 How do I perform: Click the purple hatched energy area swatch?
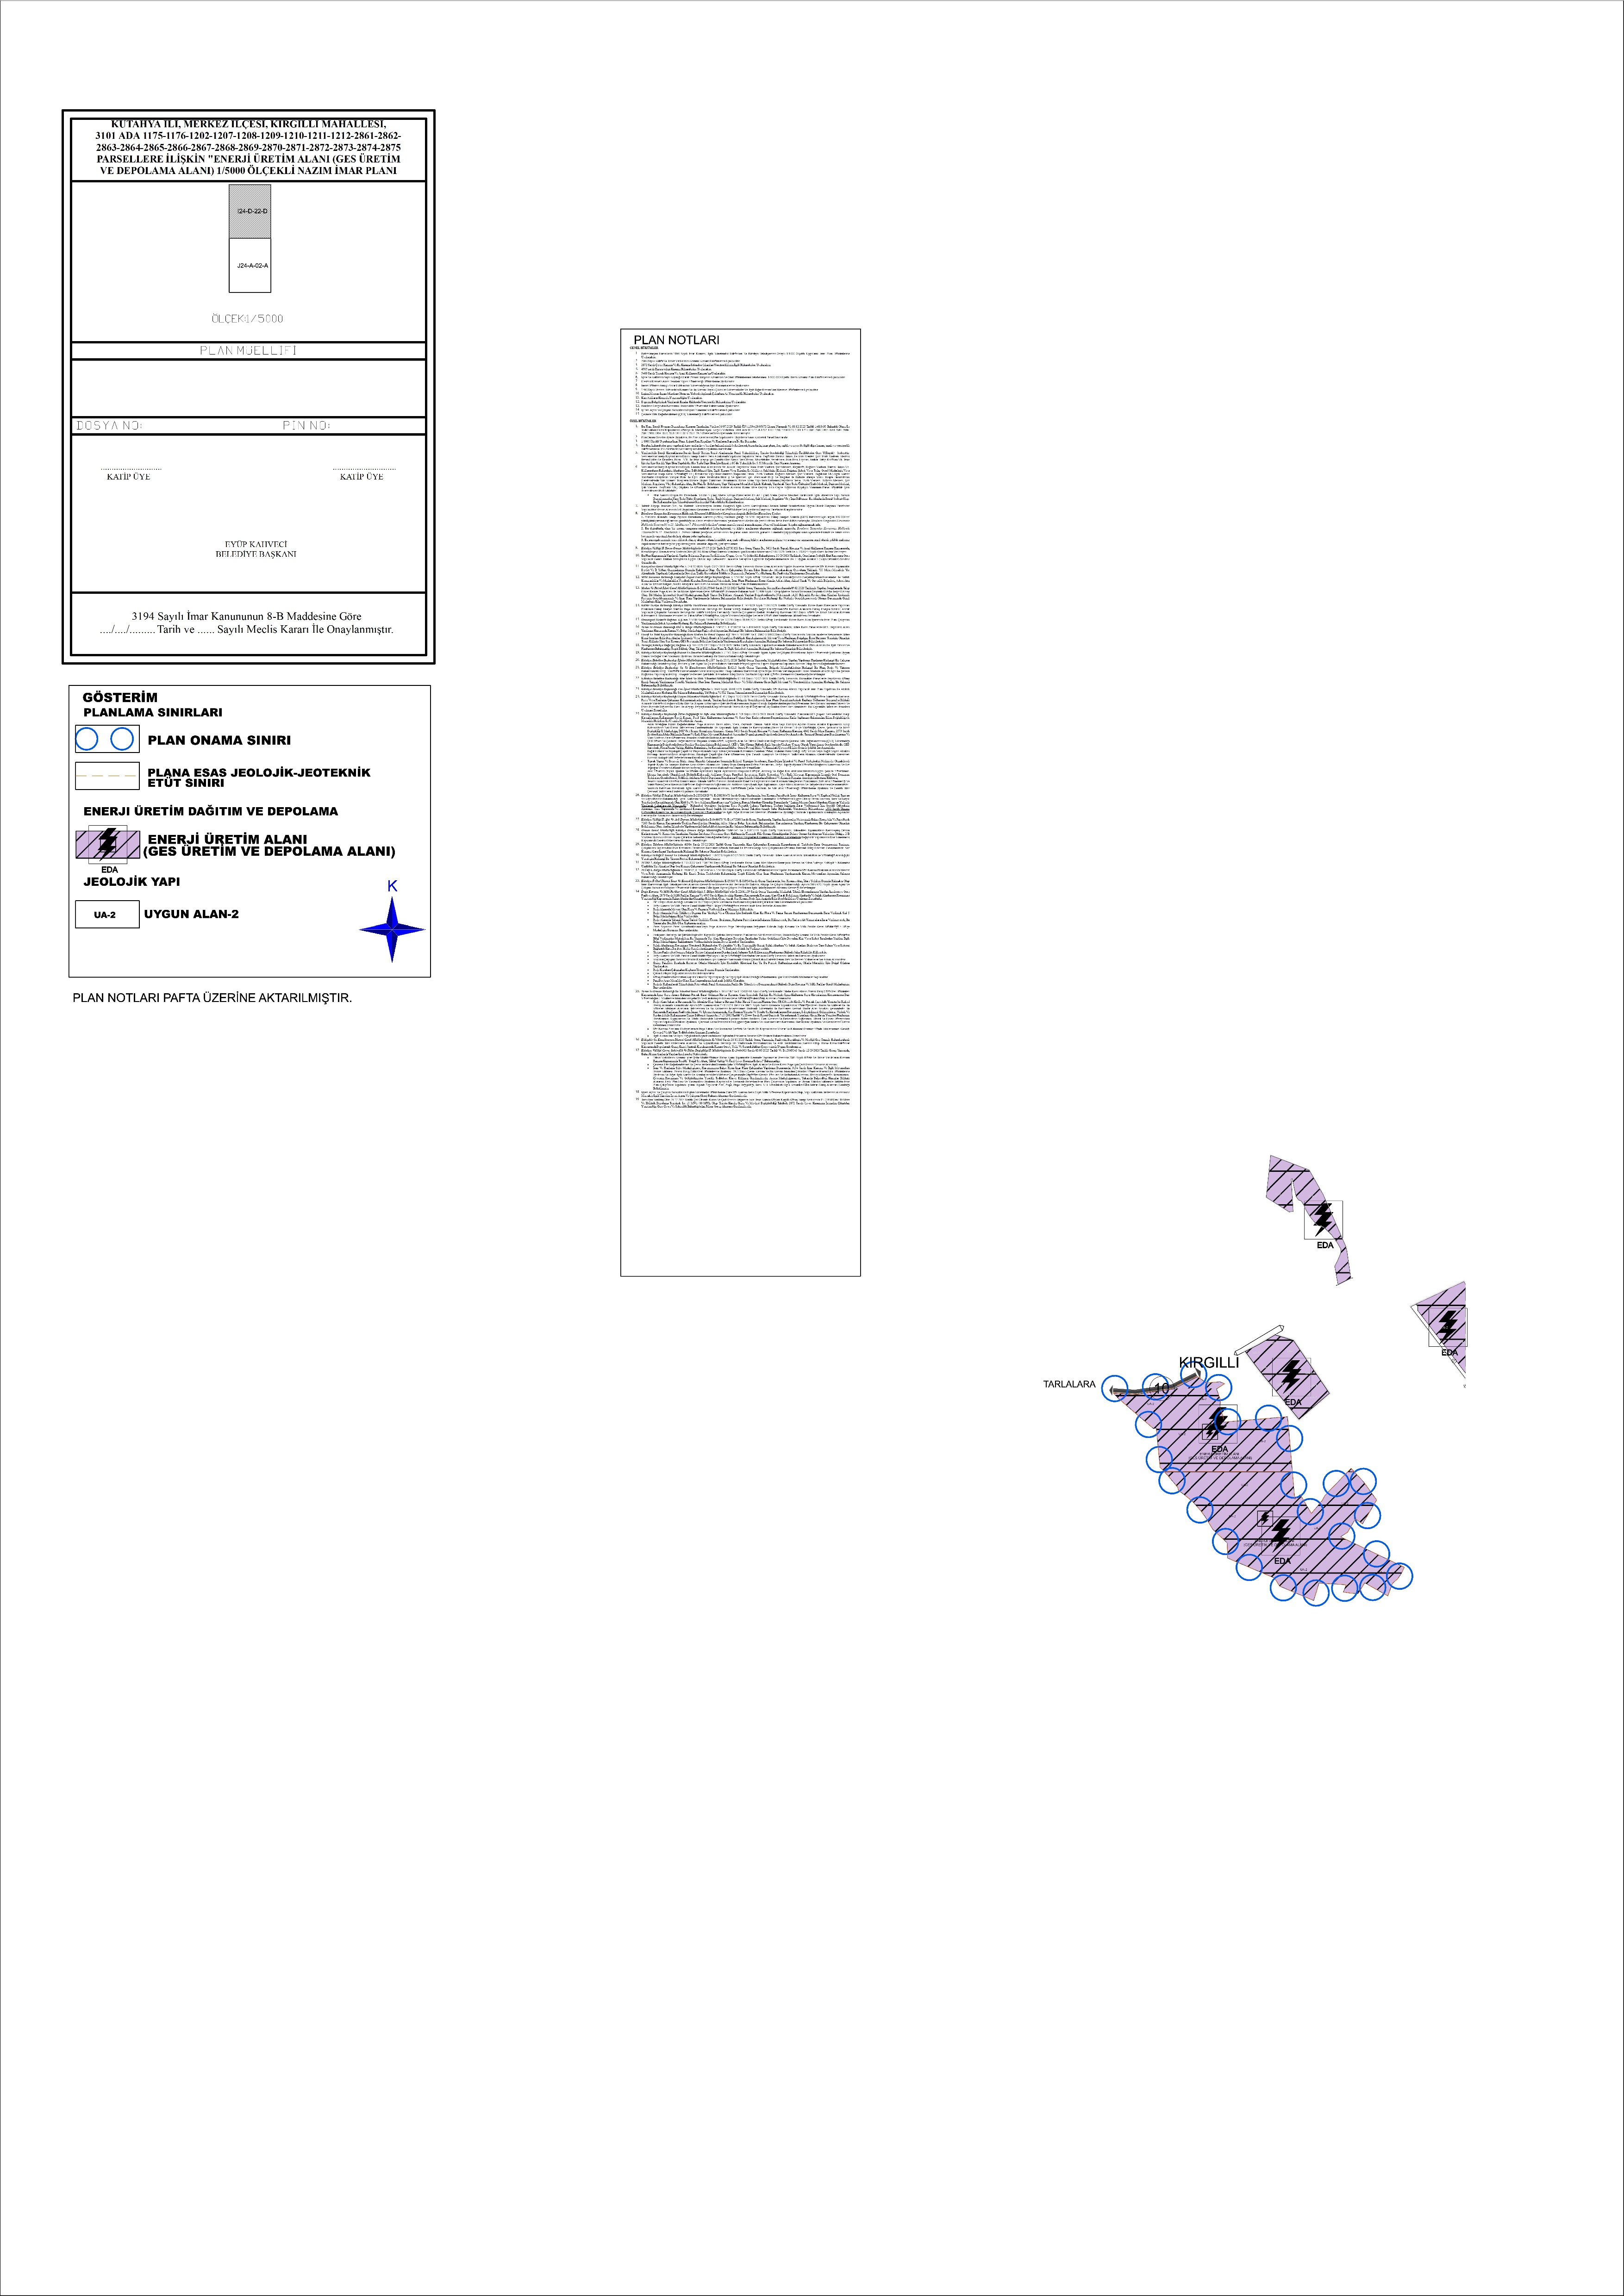coord(108,846)
